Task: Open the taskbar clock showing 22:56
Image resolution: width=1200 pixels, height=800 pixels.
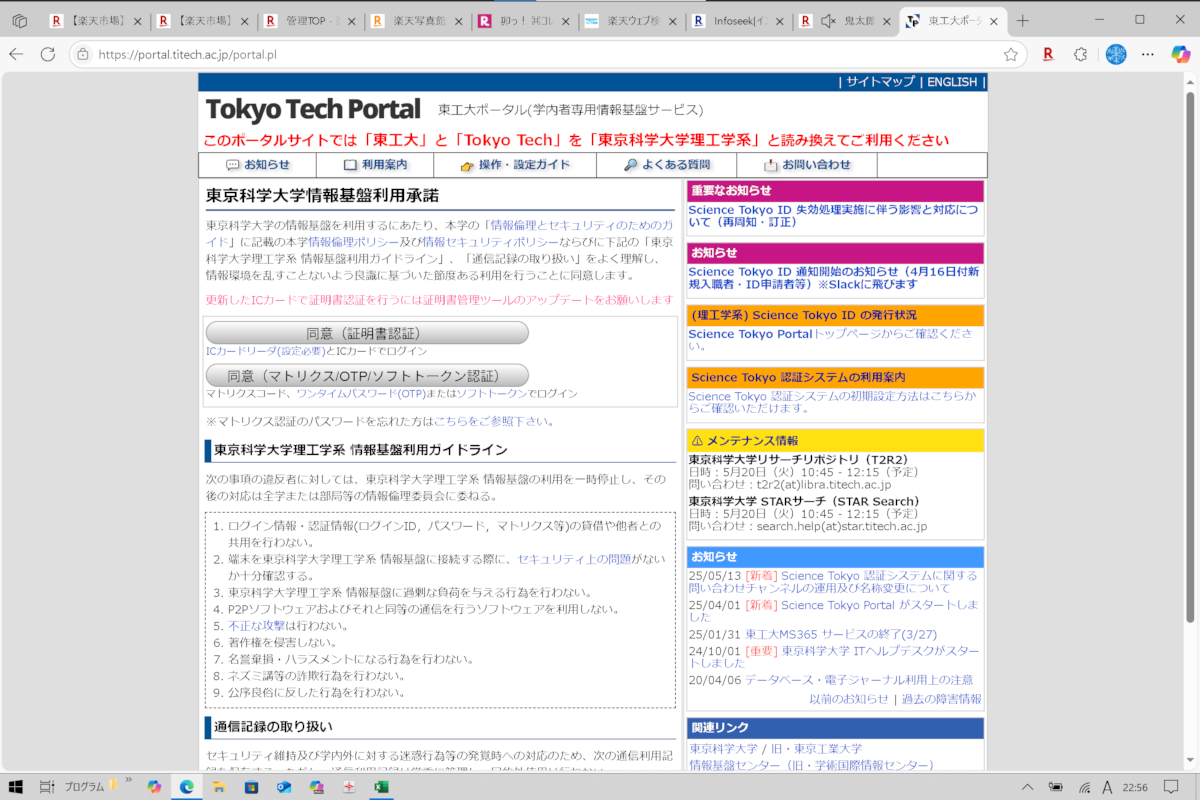Action: (x=1135, y=787)
